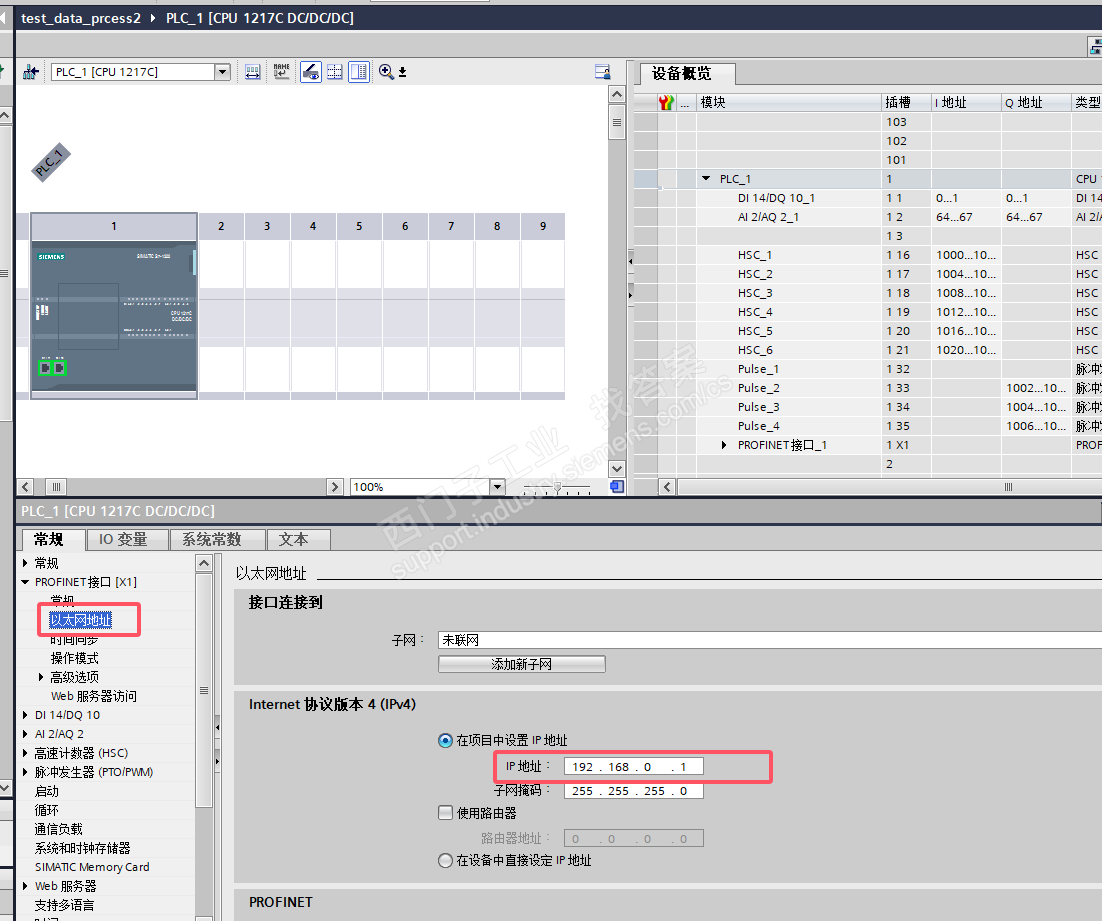The image size is (1102, 921).
Task: Click the diagnostics icon in the overview table header
Action: (x=666, y=103)
